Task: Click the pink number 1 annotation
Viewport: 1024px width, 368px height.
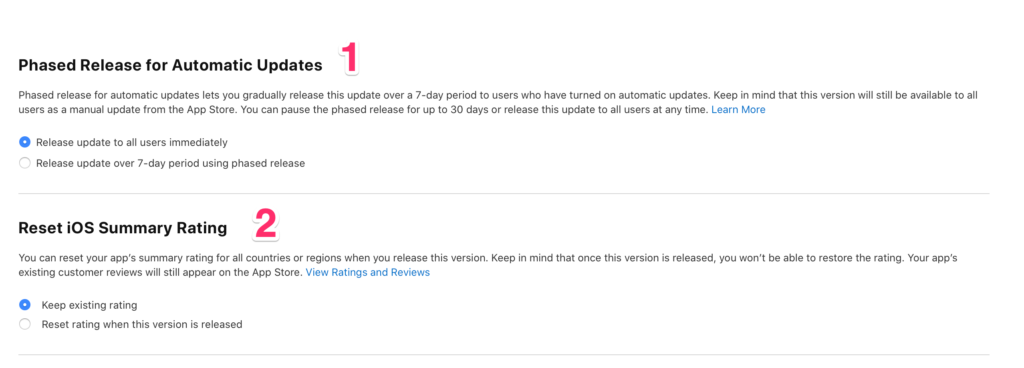Action: coord(350,57)
